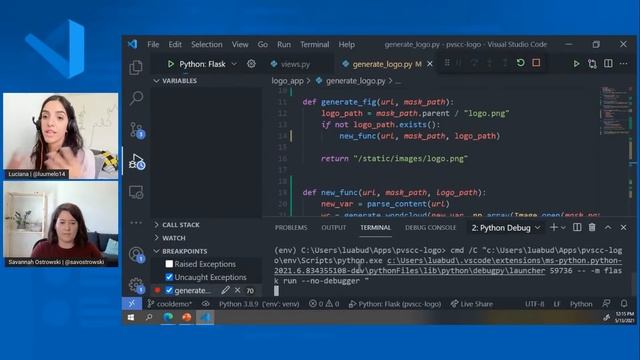Screen dimensions: 640x360
Task: Open the Run and Debug view
Action: pyautogui.click(x=137, y=162)
